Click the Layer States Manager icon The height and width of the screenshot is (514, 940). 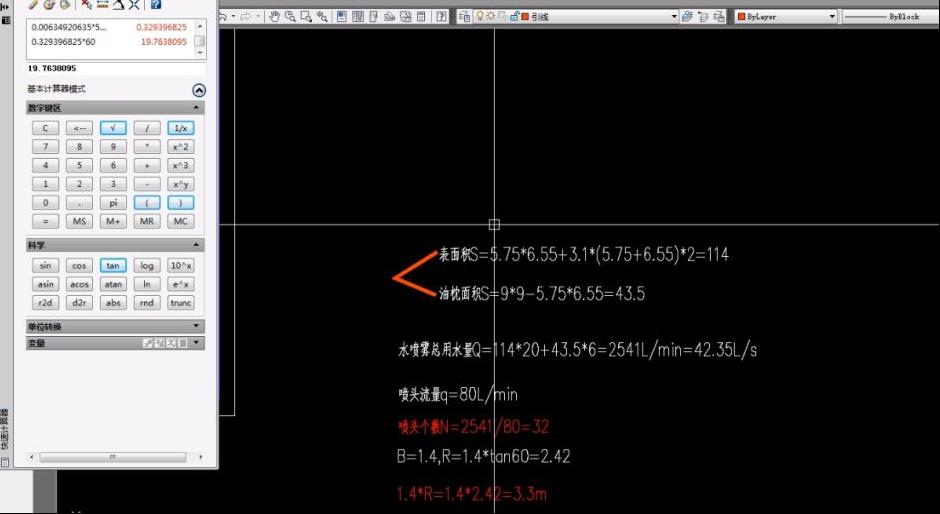pyautogui.click(x=718, y=17)
